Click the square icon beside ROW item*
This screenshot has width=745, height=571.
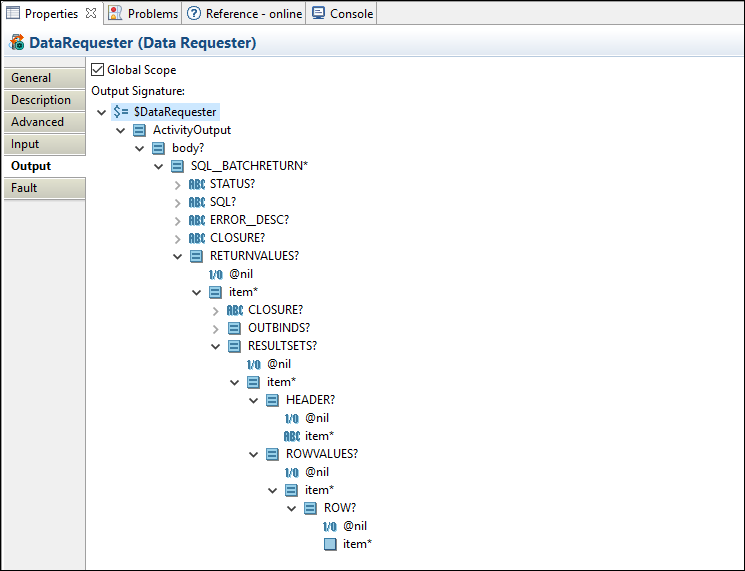[x=330, y=544]
